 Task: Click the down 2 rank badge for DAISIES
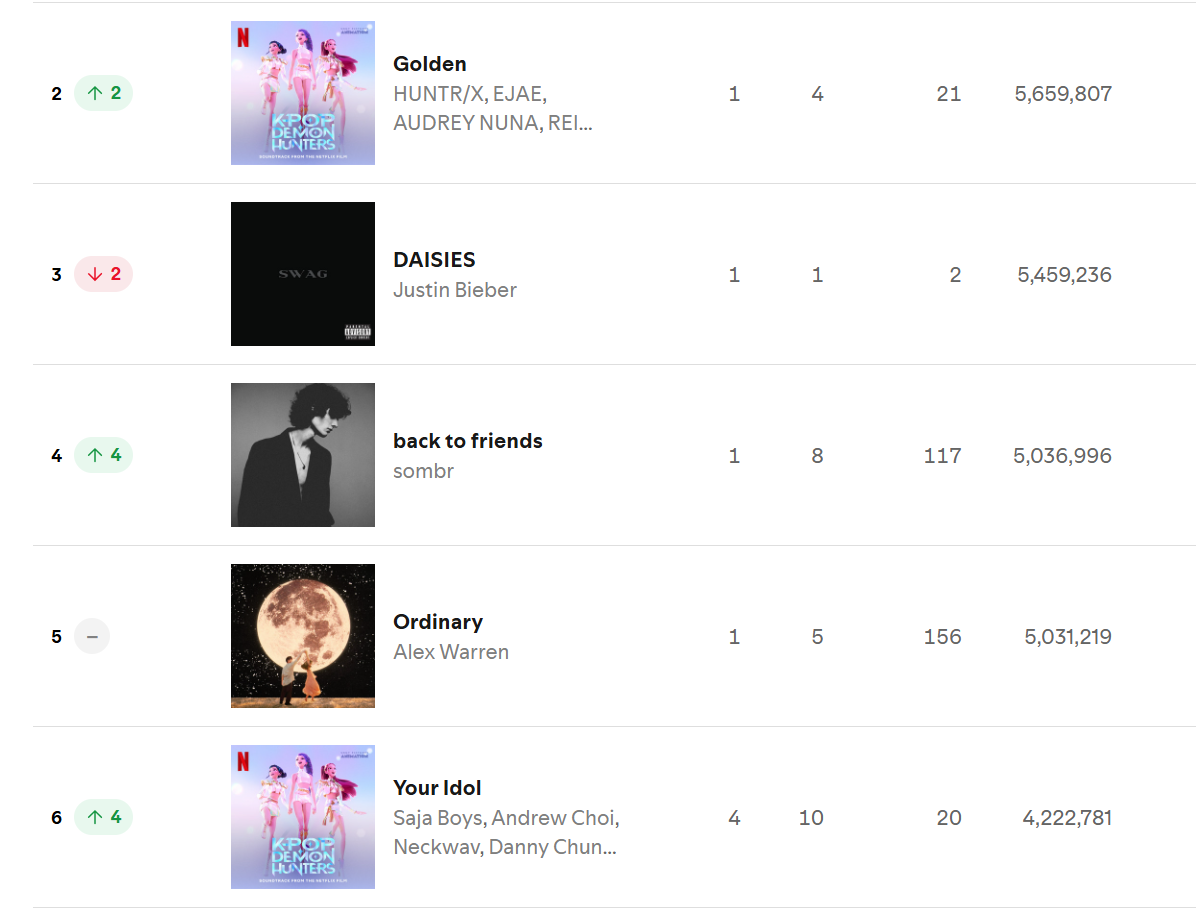click(103, 274)
